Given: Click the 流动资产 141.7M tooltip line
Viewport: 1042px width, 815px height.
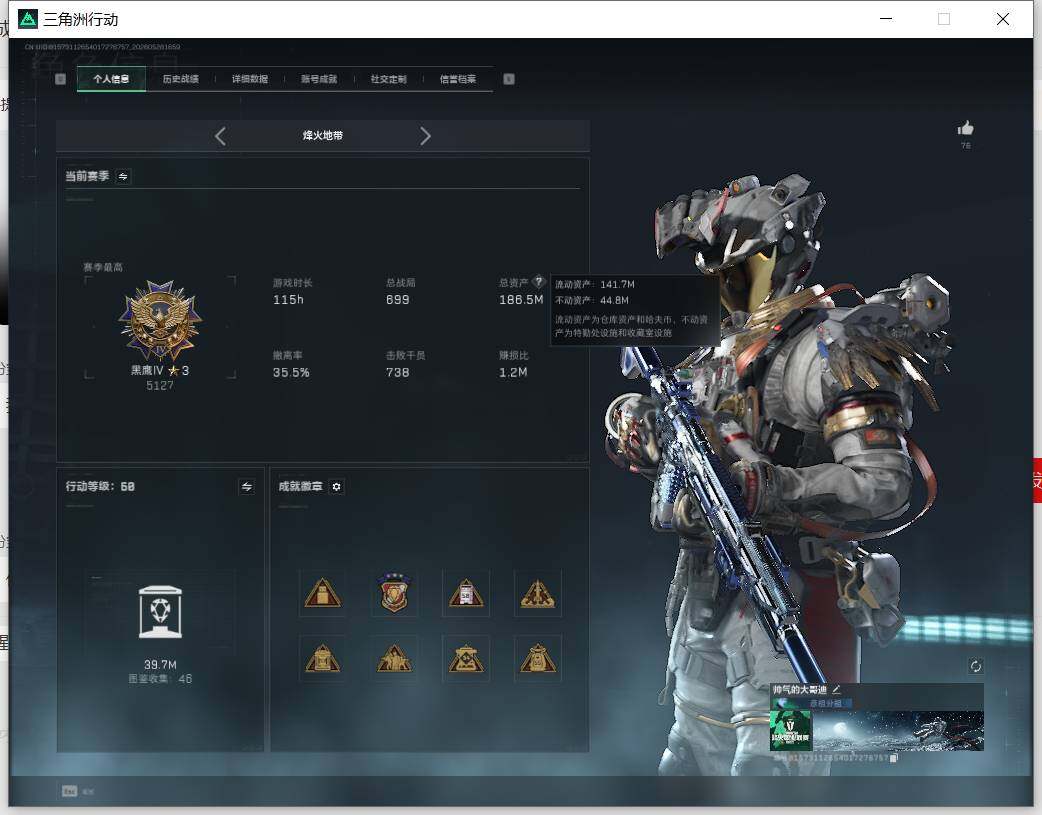Looking at the screenshot, I should [x=595, y=285].
